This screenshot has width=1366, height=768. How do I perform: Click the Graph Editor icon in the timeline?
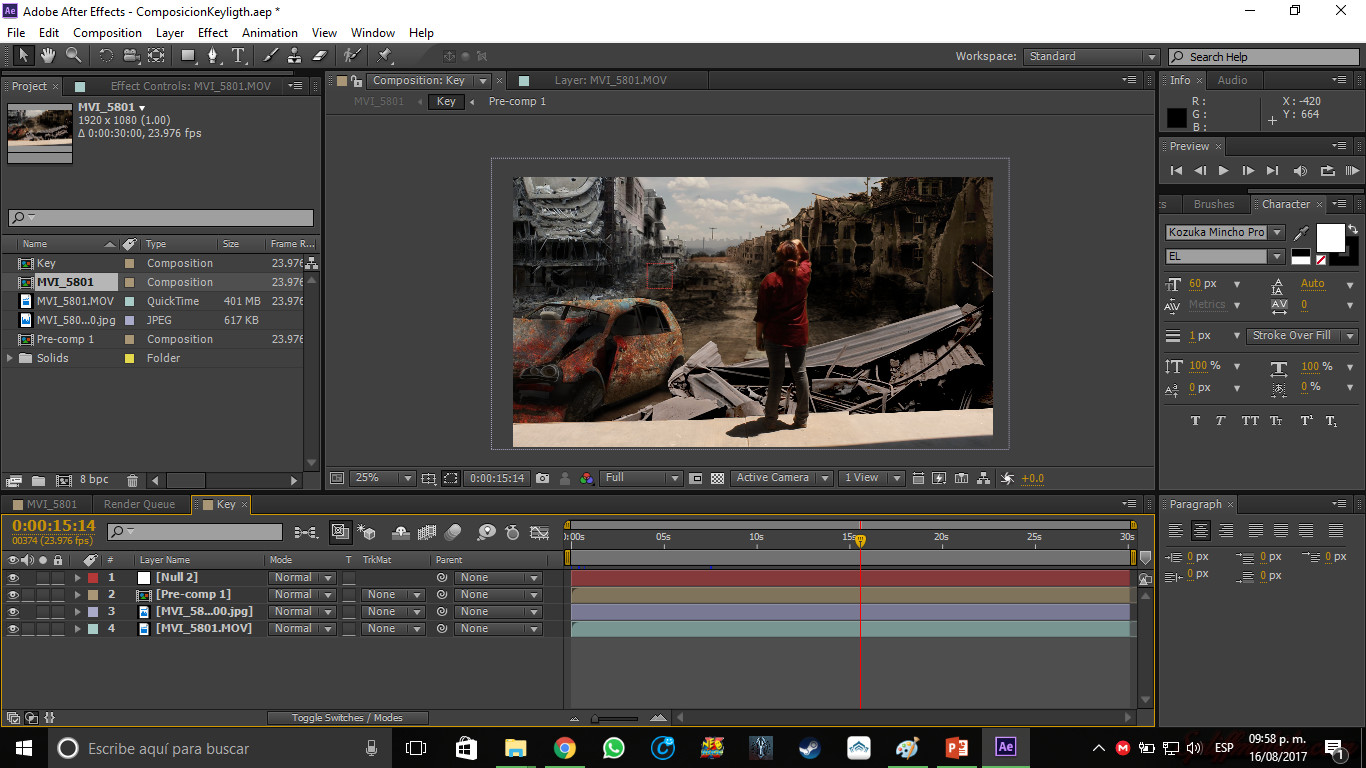(539, 532)
